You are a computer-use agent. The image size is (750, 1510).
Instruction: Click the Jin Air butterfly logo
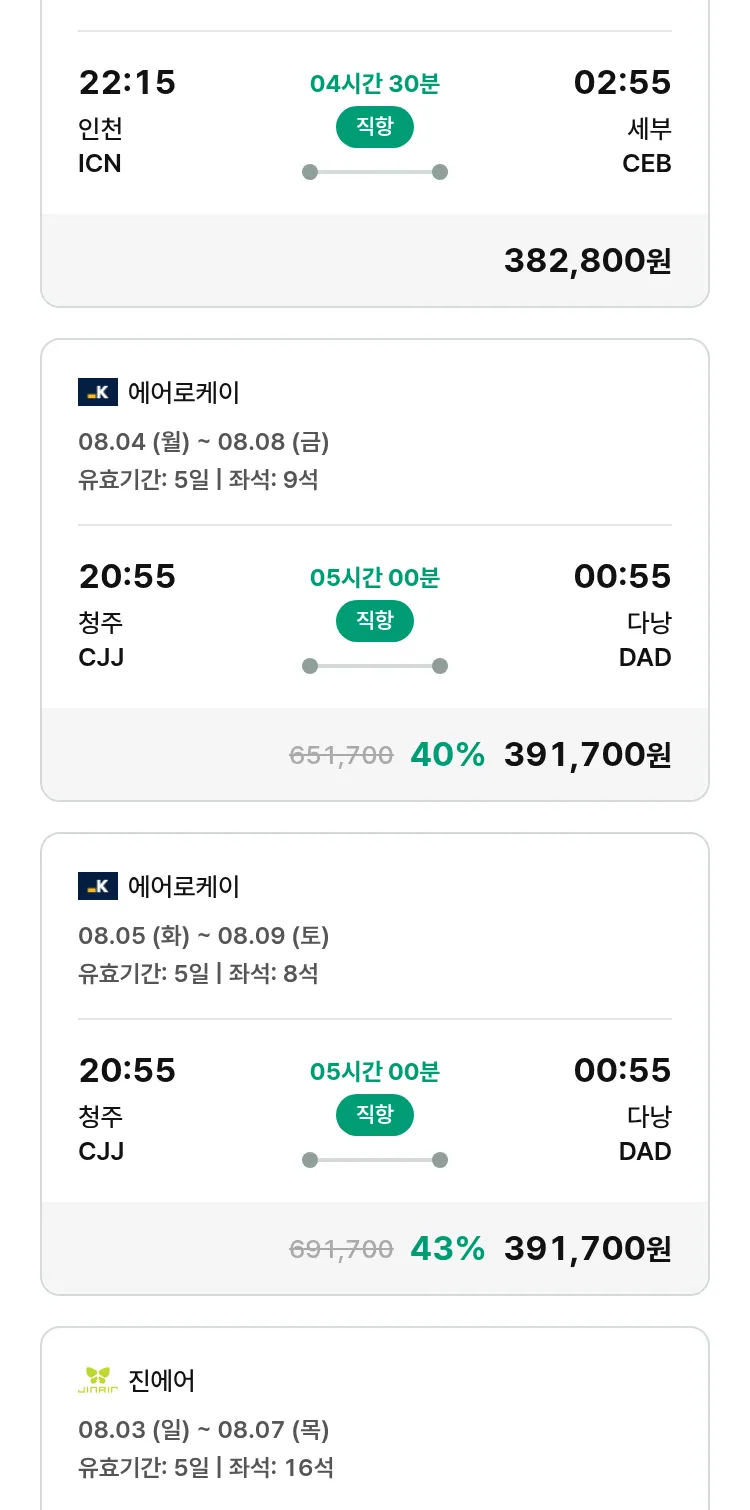pyautogui.click(x=98, y=1380)
